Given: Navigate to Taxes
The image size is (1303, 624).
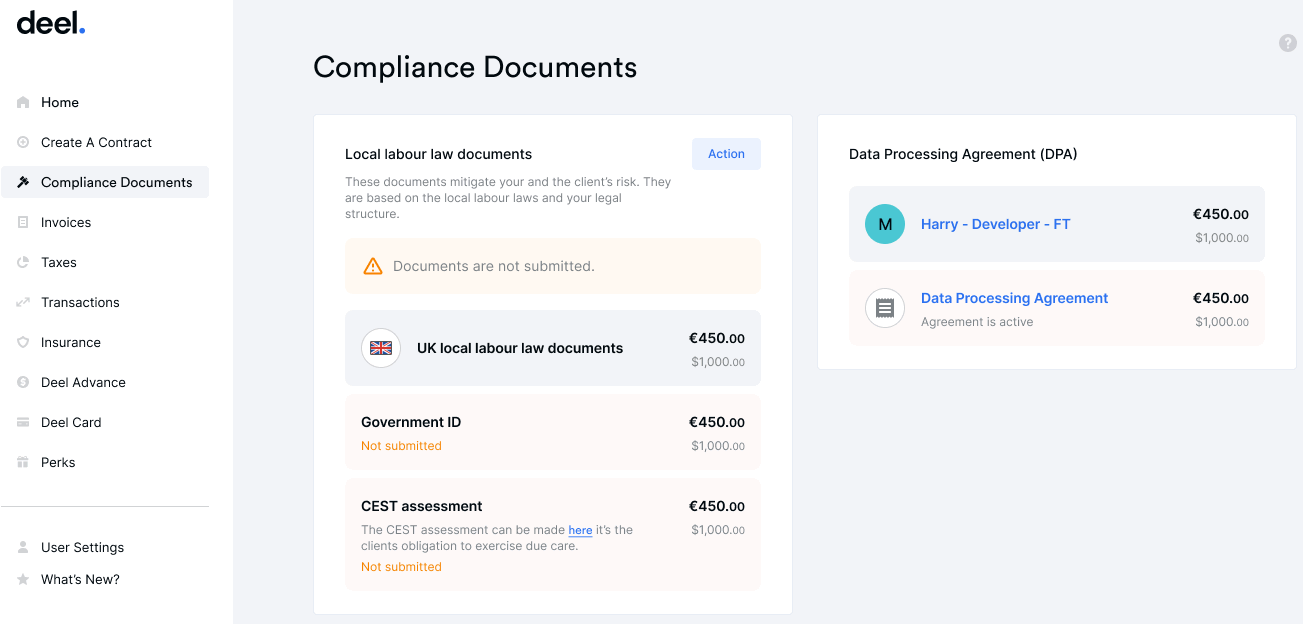Looking at the screenshot, I should (x=105, y=262).
